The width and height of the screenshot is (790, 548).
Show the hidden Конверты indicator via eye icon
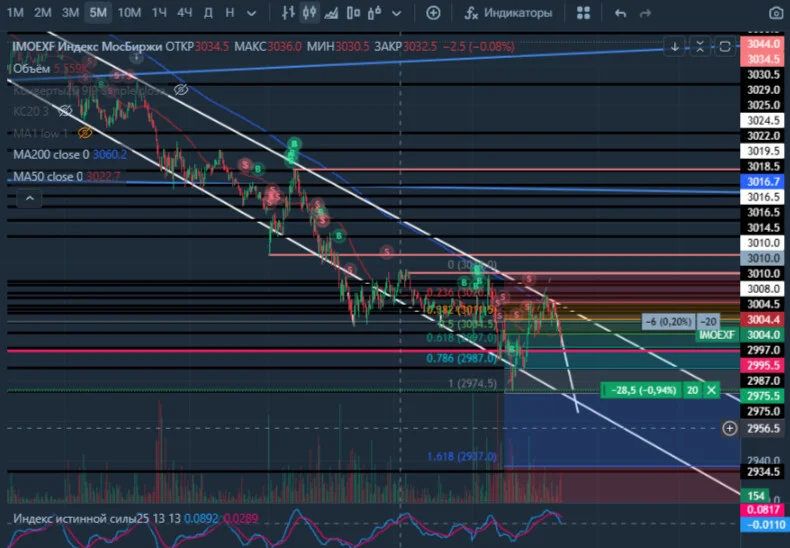[x=181, y=90]
